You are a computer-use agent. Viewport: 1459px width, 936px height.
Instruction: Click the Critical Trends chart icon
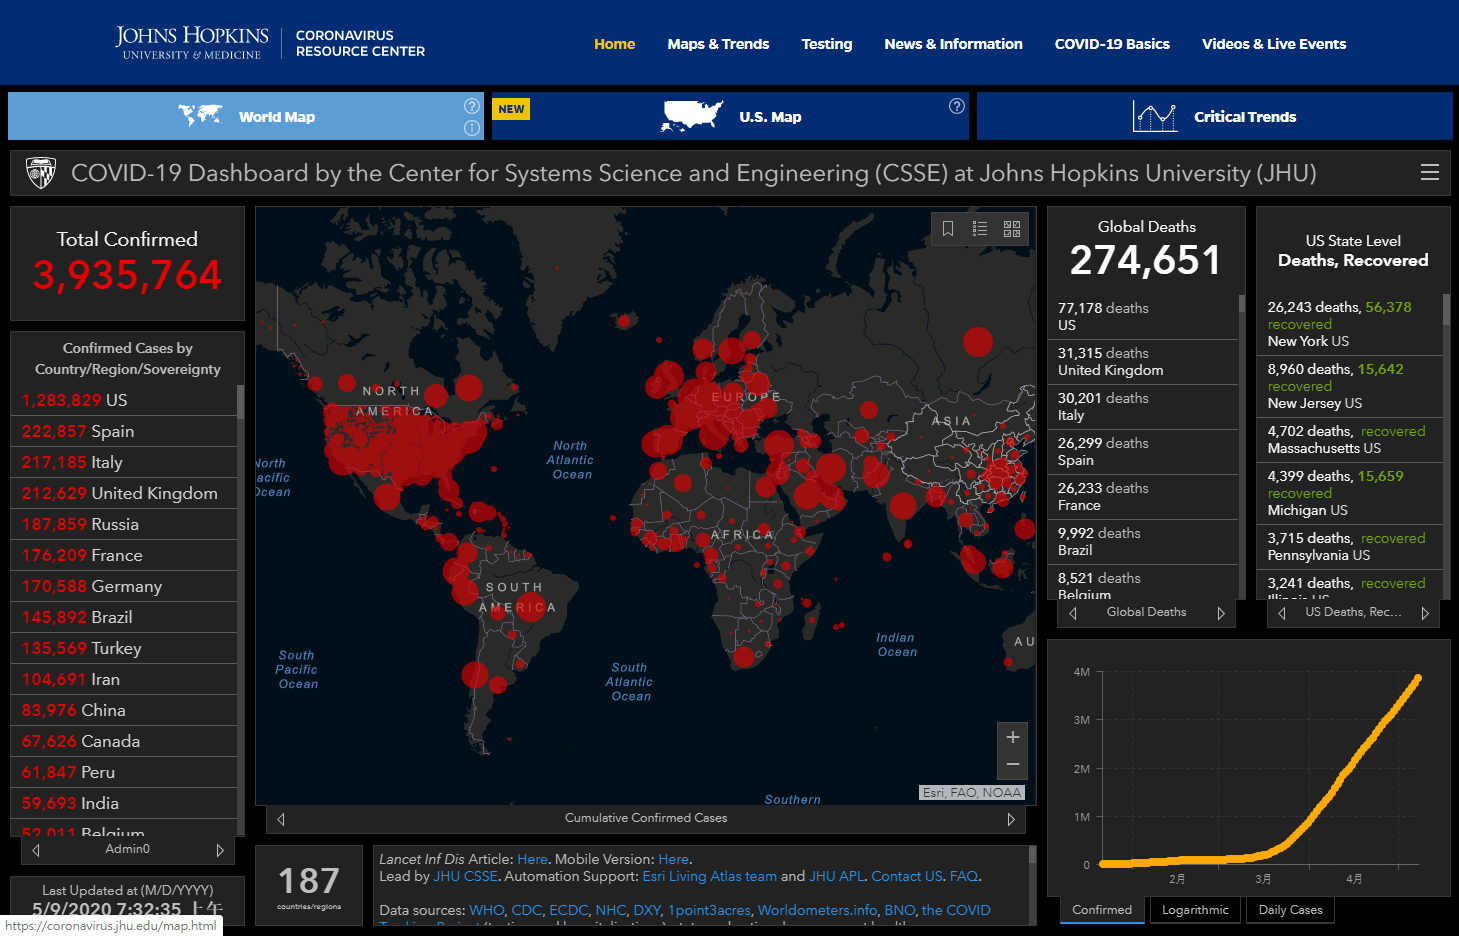click(1155, 116)
